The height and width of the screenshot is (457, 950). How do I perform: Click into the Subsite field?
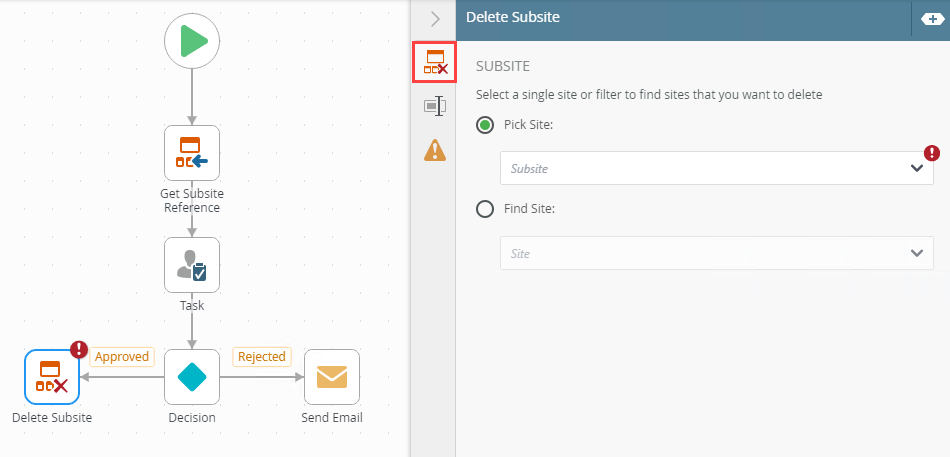[x=700, y=169]
